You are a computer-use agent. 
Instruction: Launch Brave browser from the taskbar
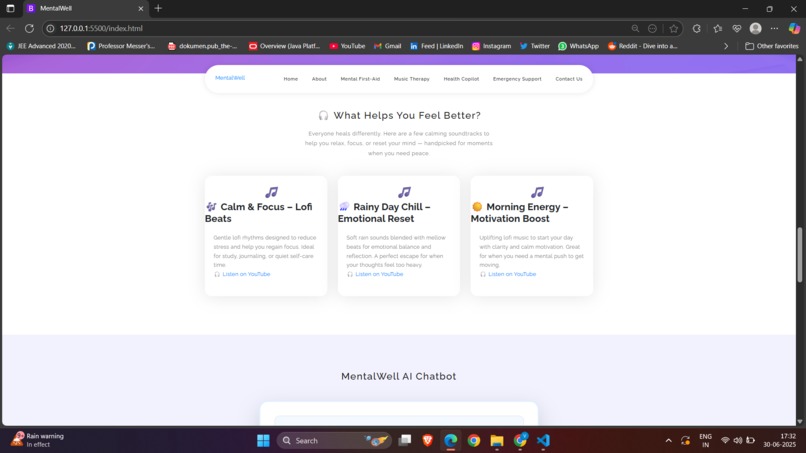tap(427, 440)
